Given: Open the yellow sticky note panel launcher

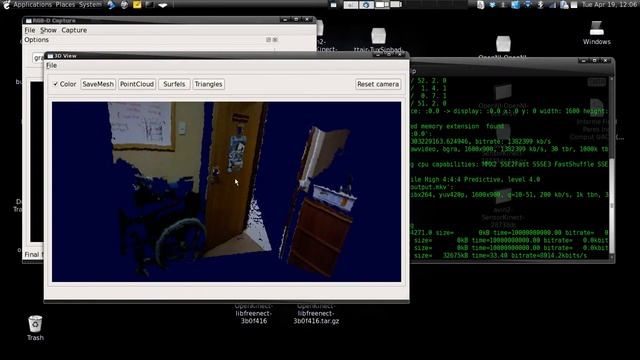Looking at the screenshot, I should (x=137, y=5).
